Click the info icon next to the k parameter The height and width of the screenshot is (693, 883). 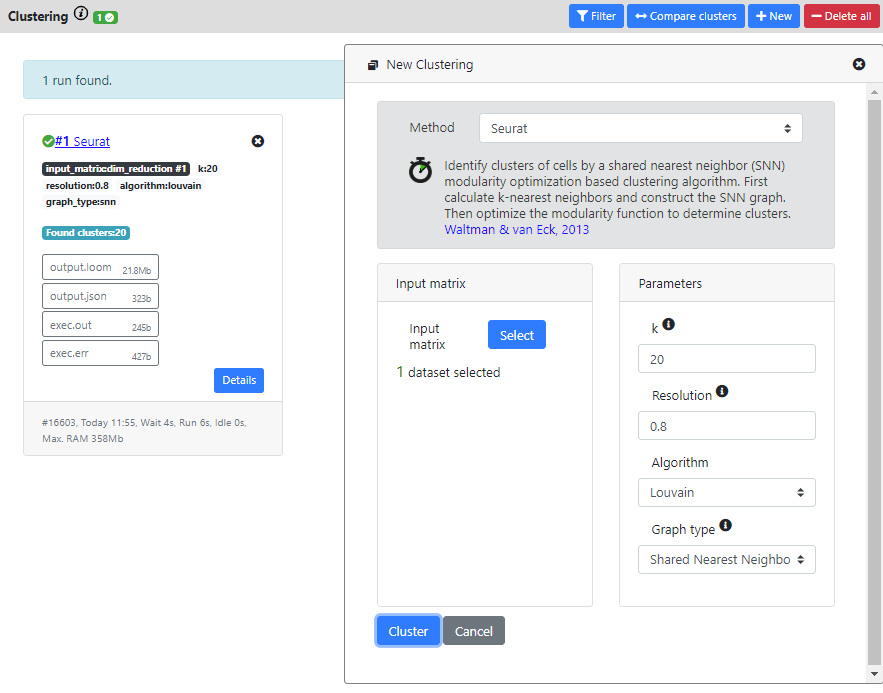pyautogui.click(x=667, y=326)
